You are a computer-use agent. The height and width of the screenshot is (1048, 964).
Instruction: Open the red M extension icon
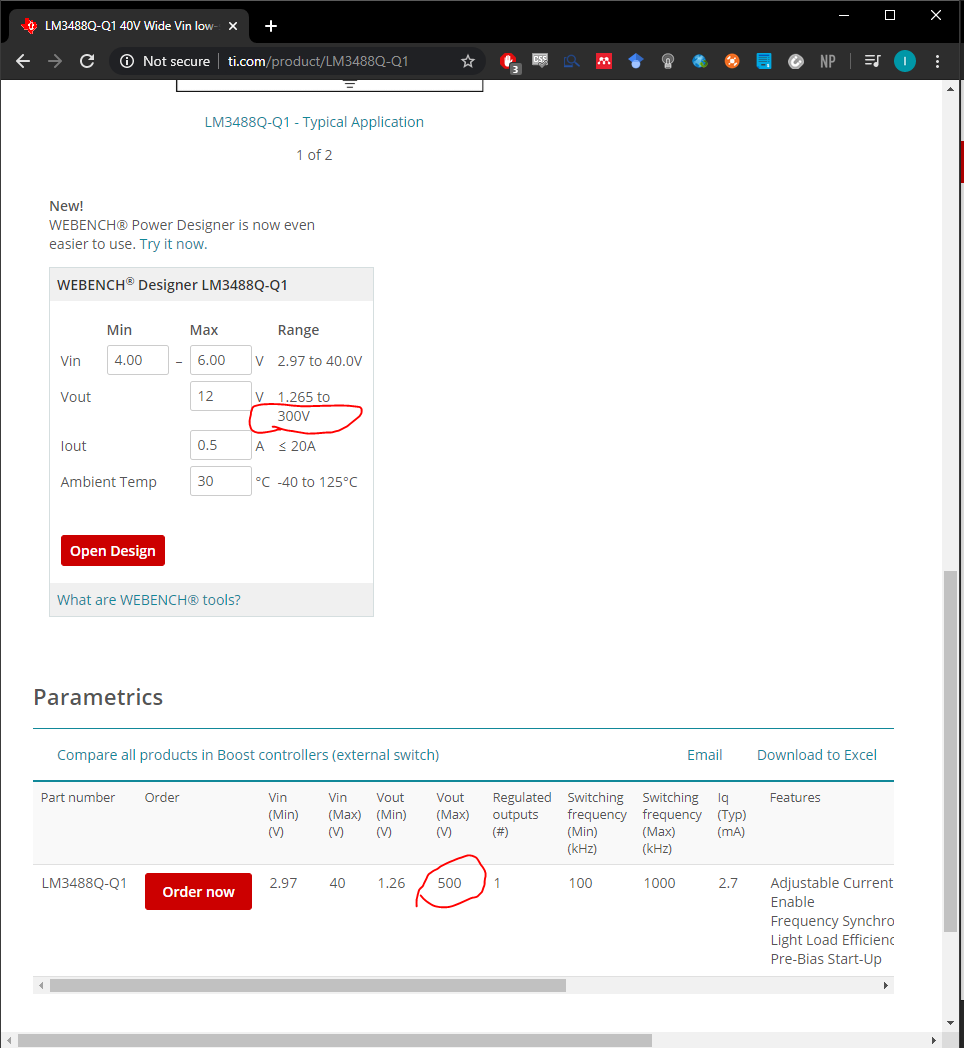[604, 61]
